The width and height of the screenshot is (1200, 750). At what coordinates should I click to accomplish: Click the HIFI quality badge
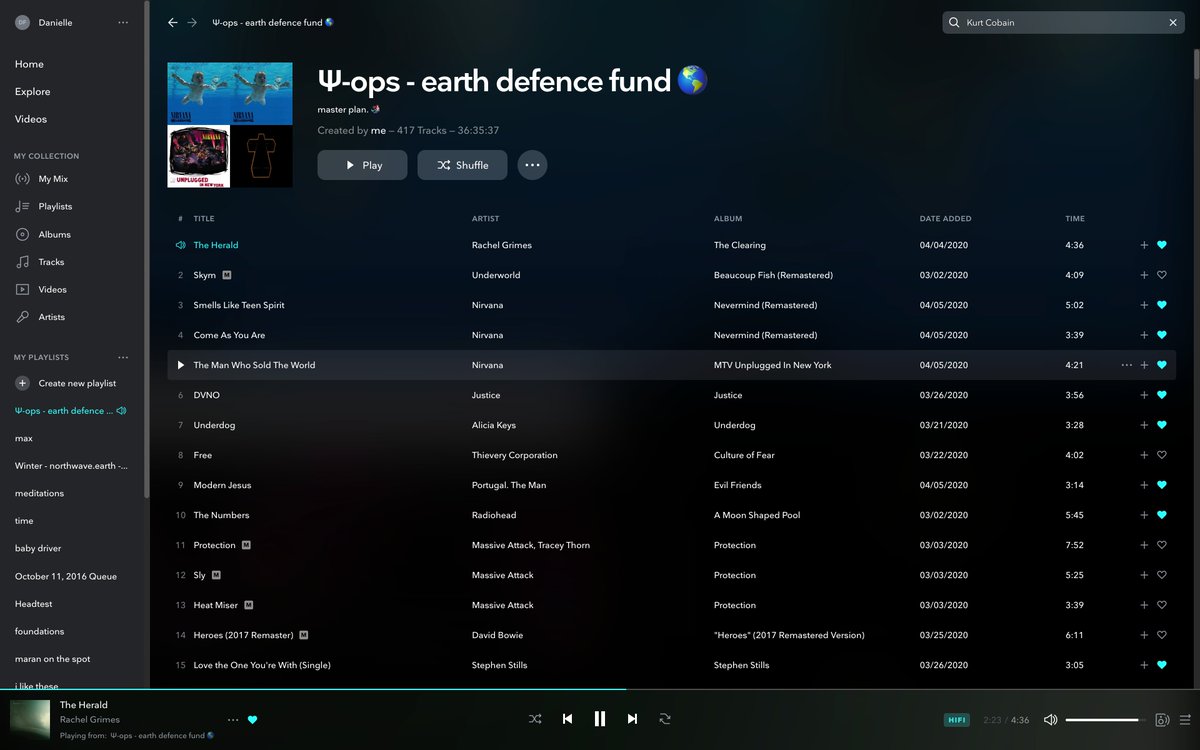coord(956,720)
